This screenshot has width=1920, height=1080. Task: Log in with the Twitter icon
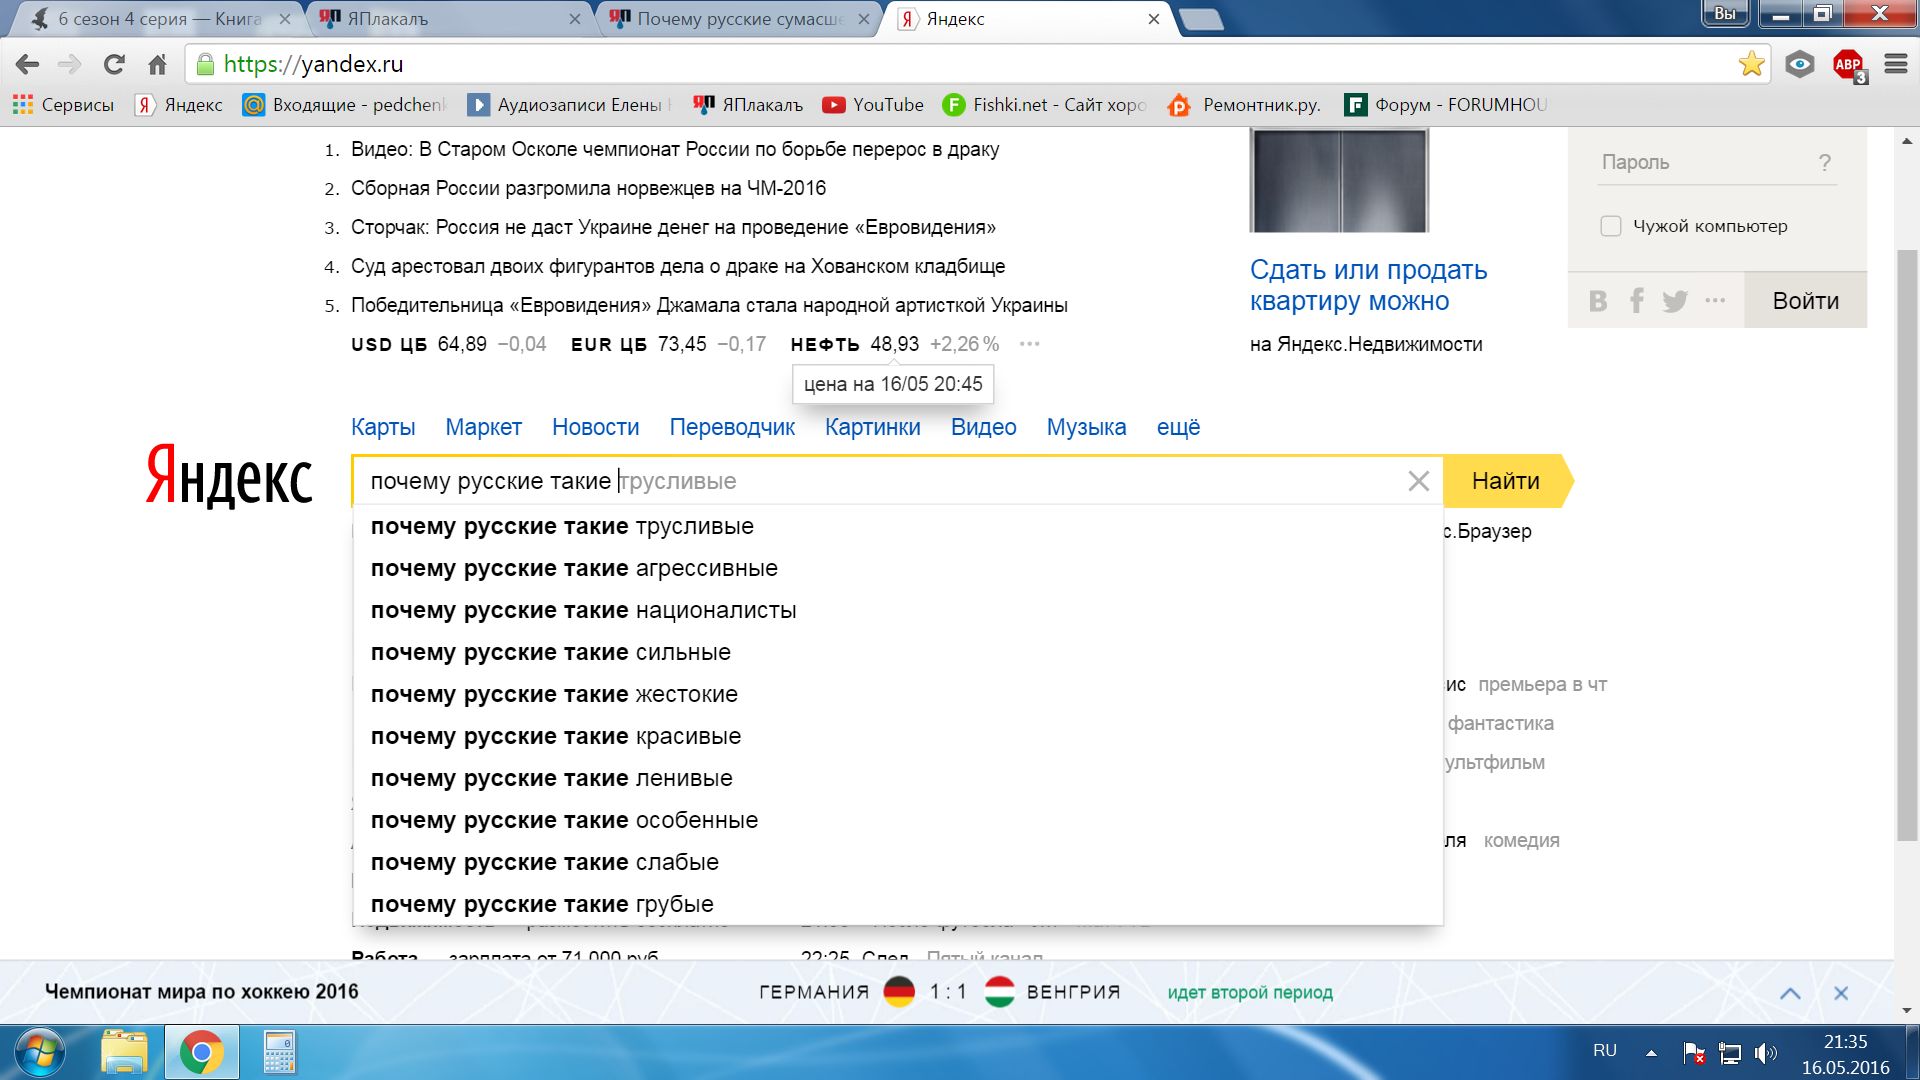(x=1675, y=301)
